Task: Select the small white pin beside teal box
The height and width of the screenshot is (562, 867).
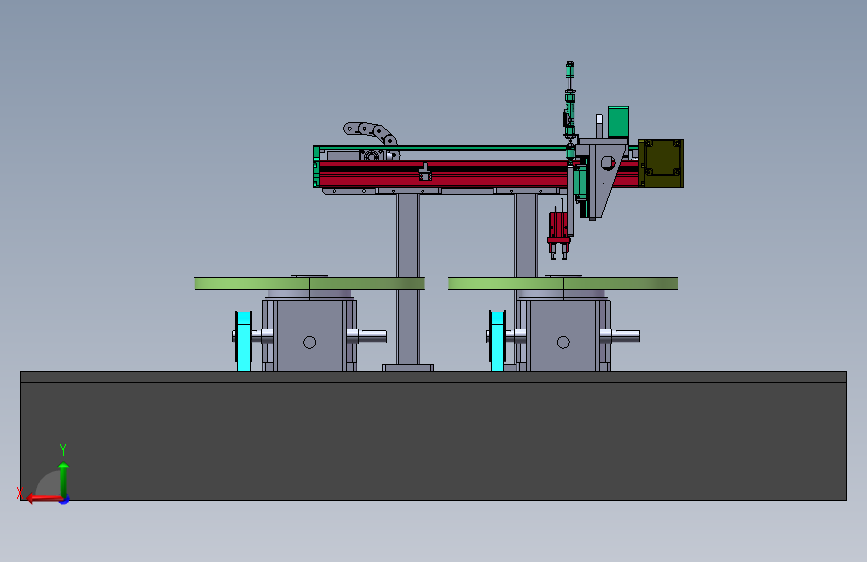Action: coord(599,126)
